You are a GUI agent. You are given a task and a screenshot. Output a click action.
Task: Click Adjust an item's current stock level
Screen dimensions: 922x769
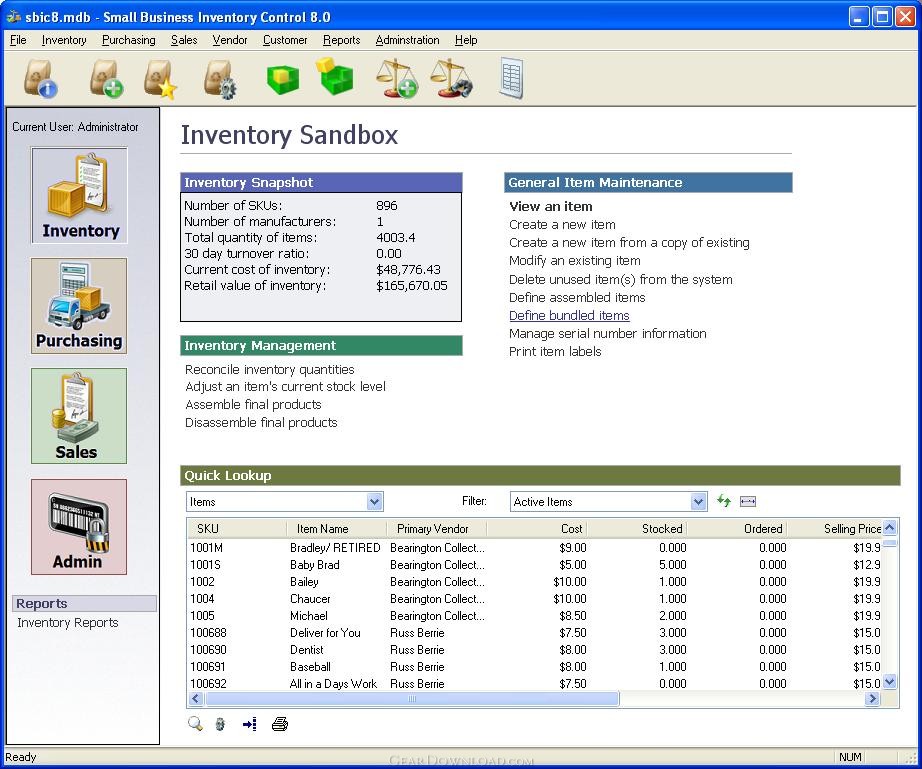point(285,386)
